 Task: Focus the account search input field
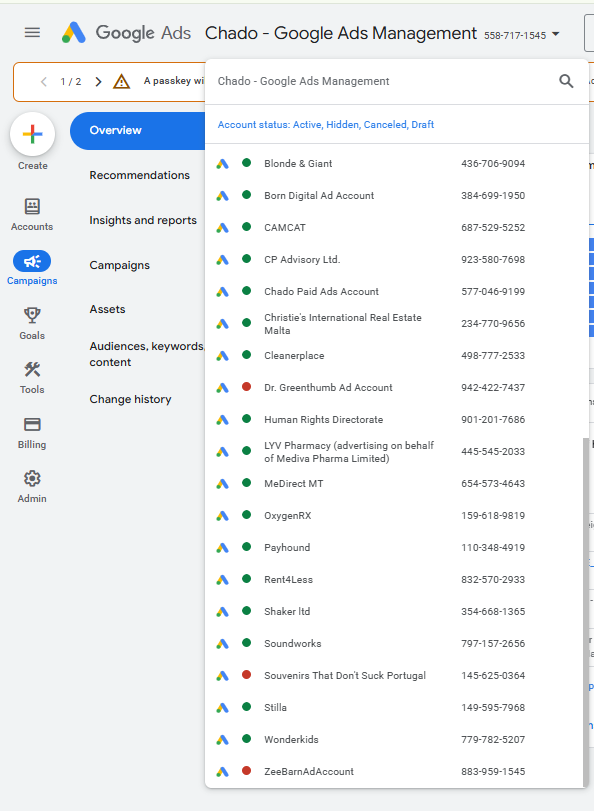coord(383,81)
